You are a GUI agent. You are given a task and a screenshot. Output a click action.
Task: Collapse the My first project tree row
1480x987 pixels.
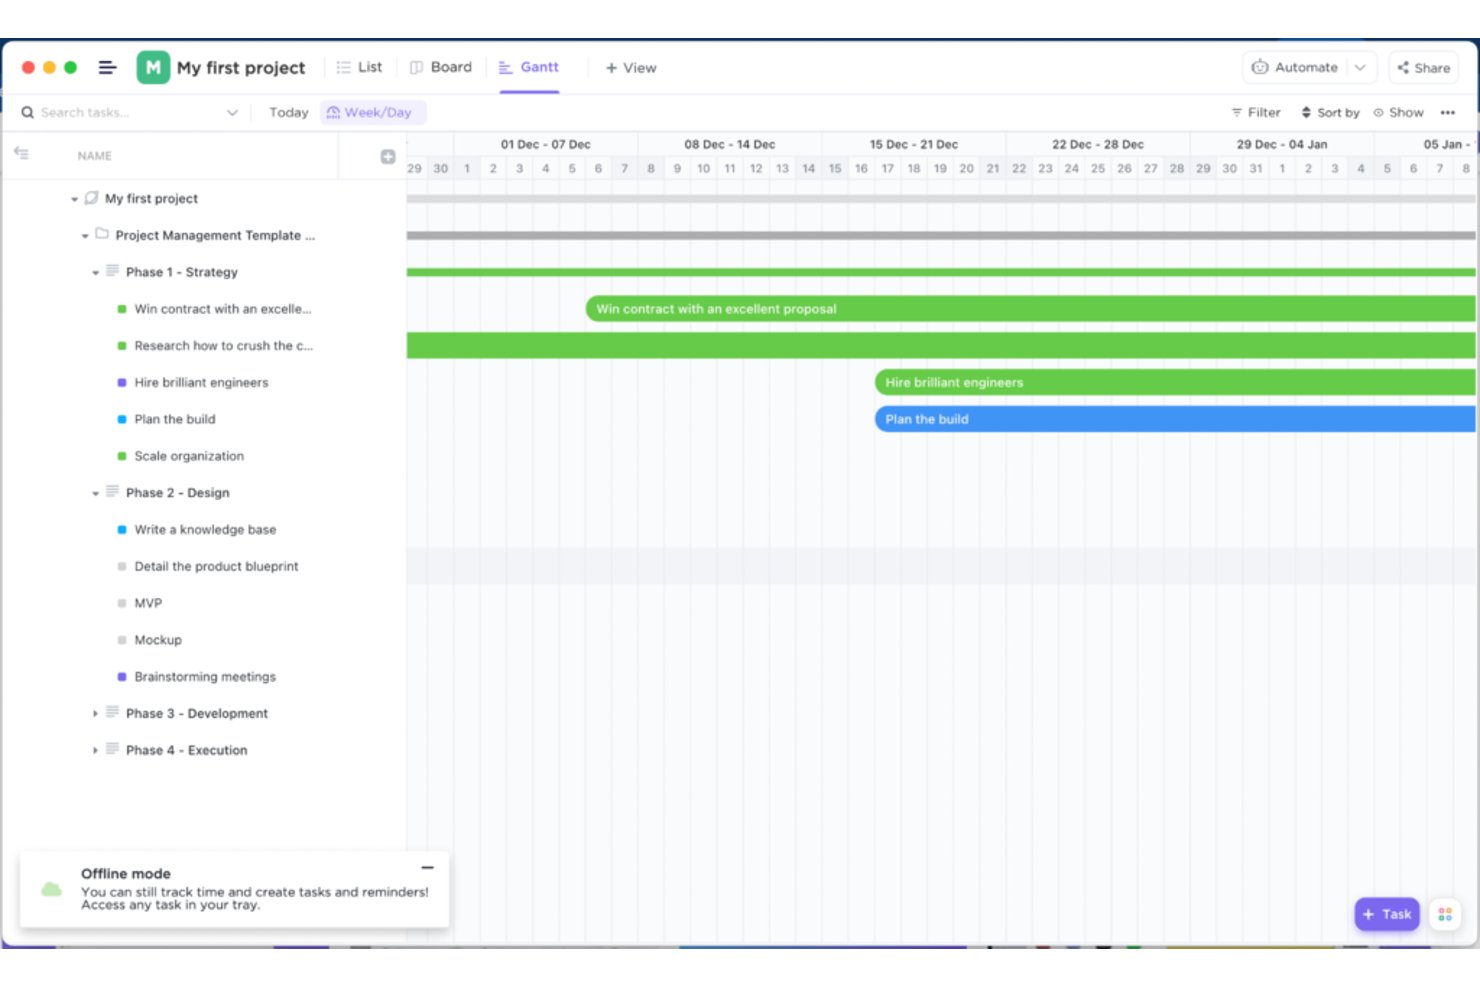74,199
